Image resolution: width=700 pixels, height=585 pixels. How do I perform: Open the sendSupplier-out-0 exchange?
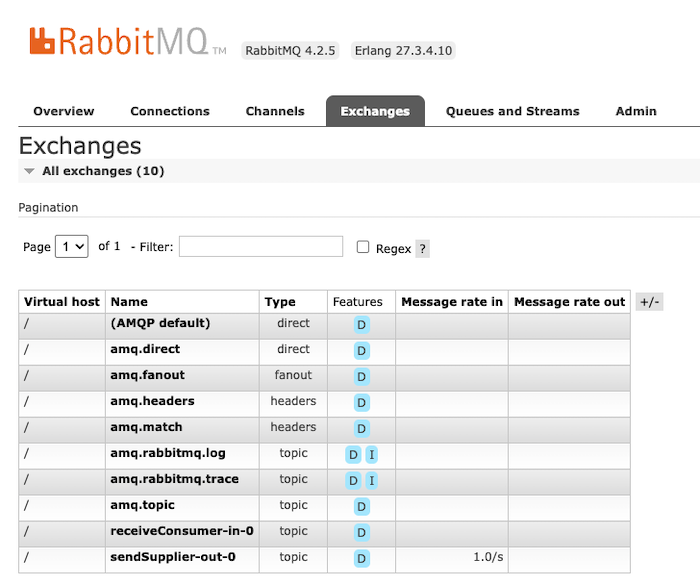173,557
